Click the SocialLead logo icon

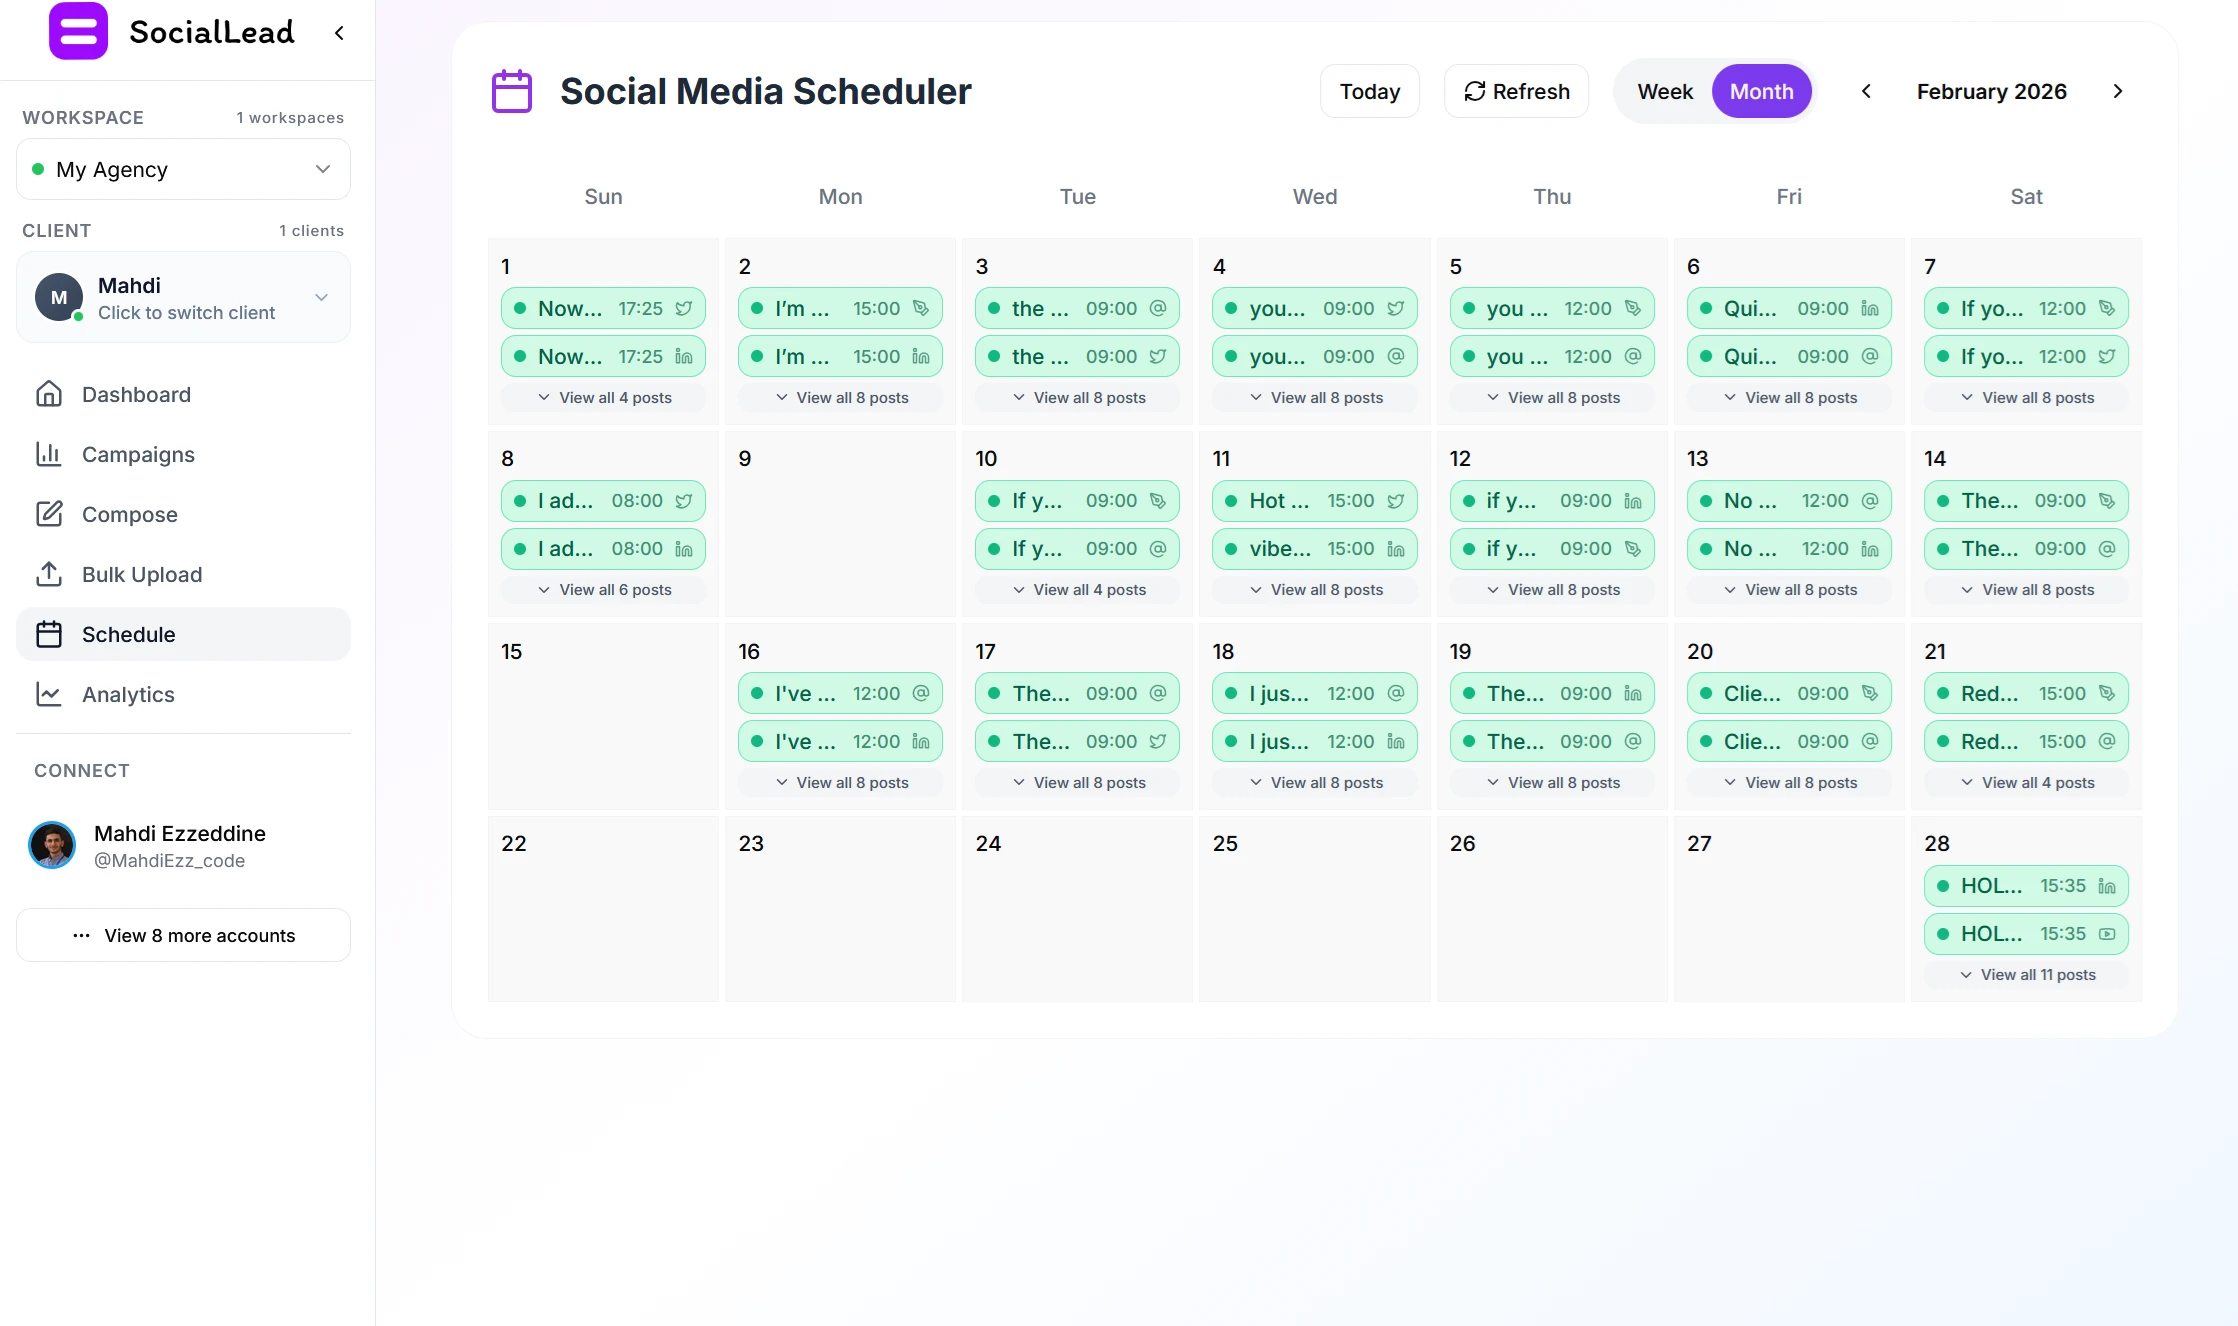click(x=78, y=31)
